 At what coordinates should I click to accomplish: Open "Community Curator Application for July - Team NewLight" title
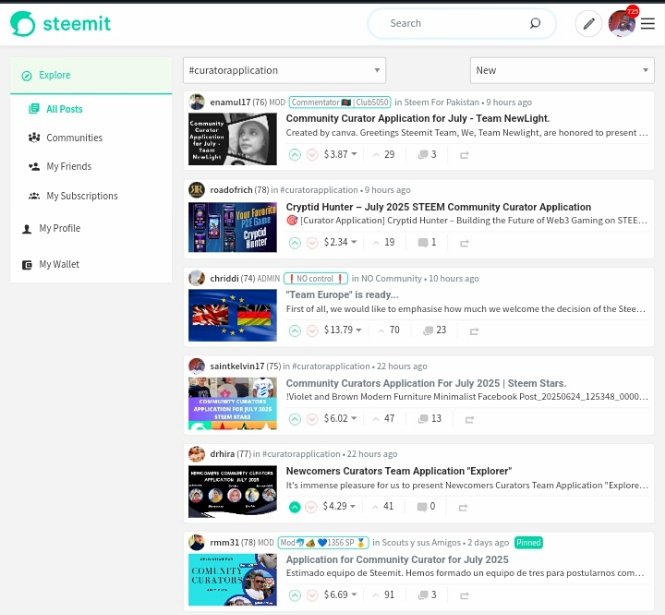[418, 118]
